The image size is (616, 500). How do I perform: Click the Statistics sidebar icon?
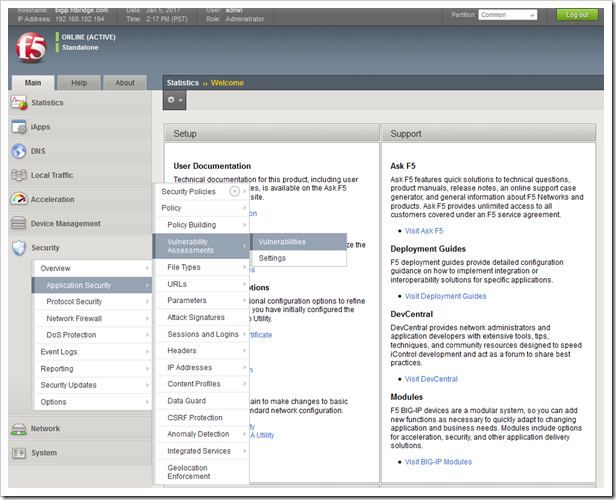pyautogui.click(x=19, y=103)
